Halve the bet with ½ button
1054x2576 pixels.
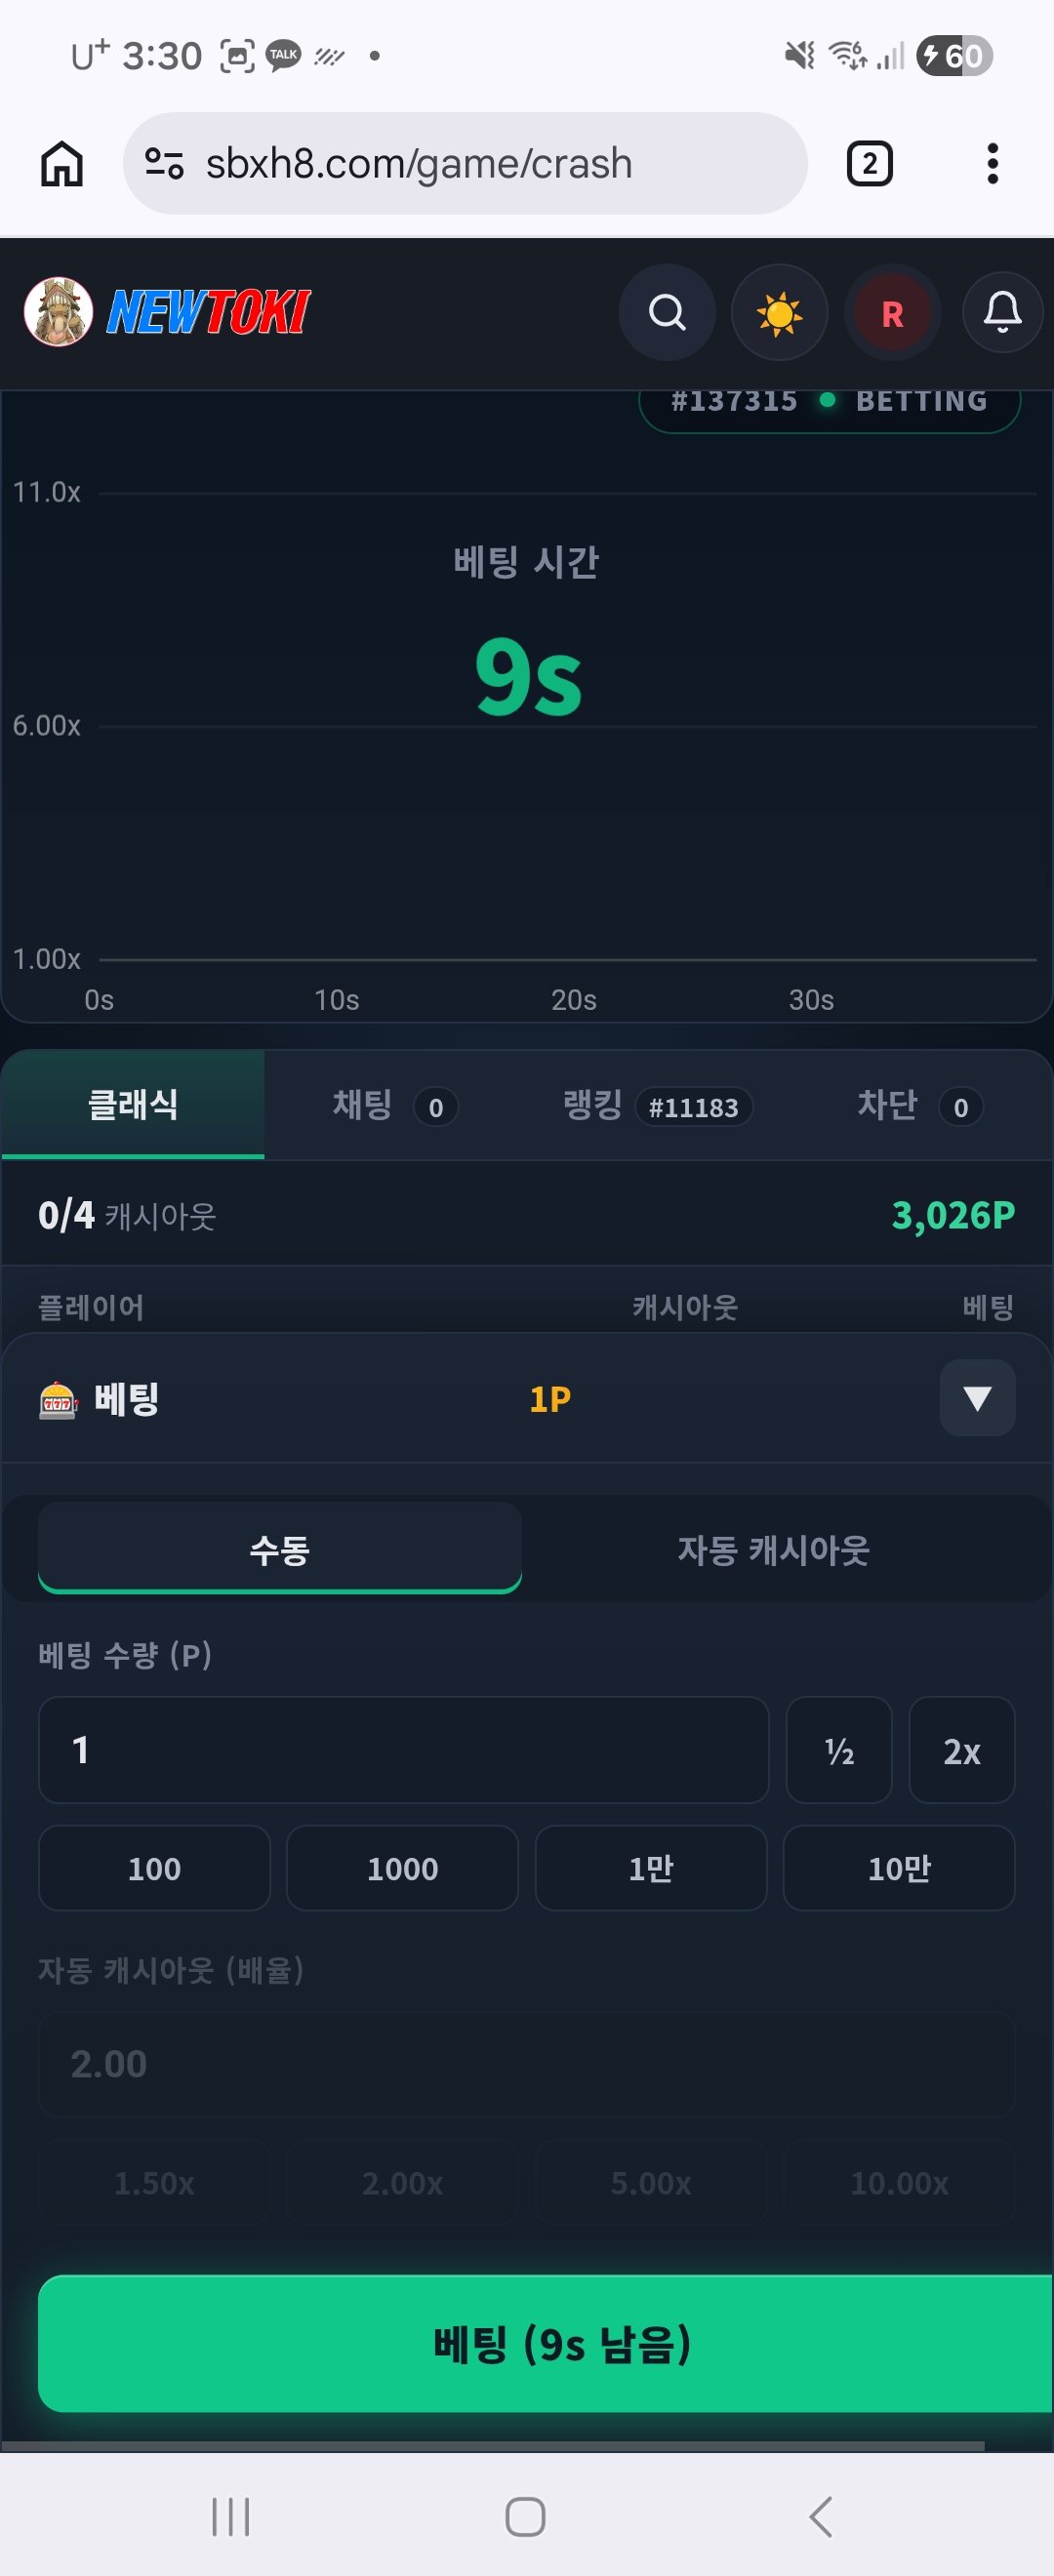[x=839, y=1750]
